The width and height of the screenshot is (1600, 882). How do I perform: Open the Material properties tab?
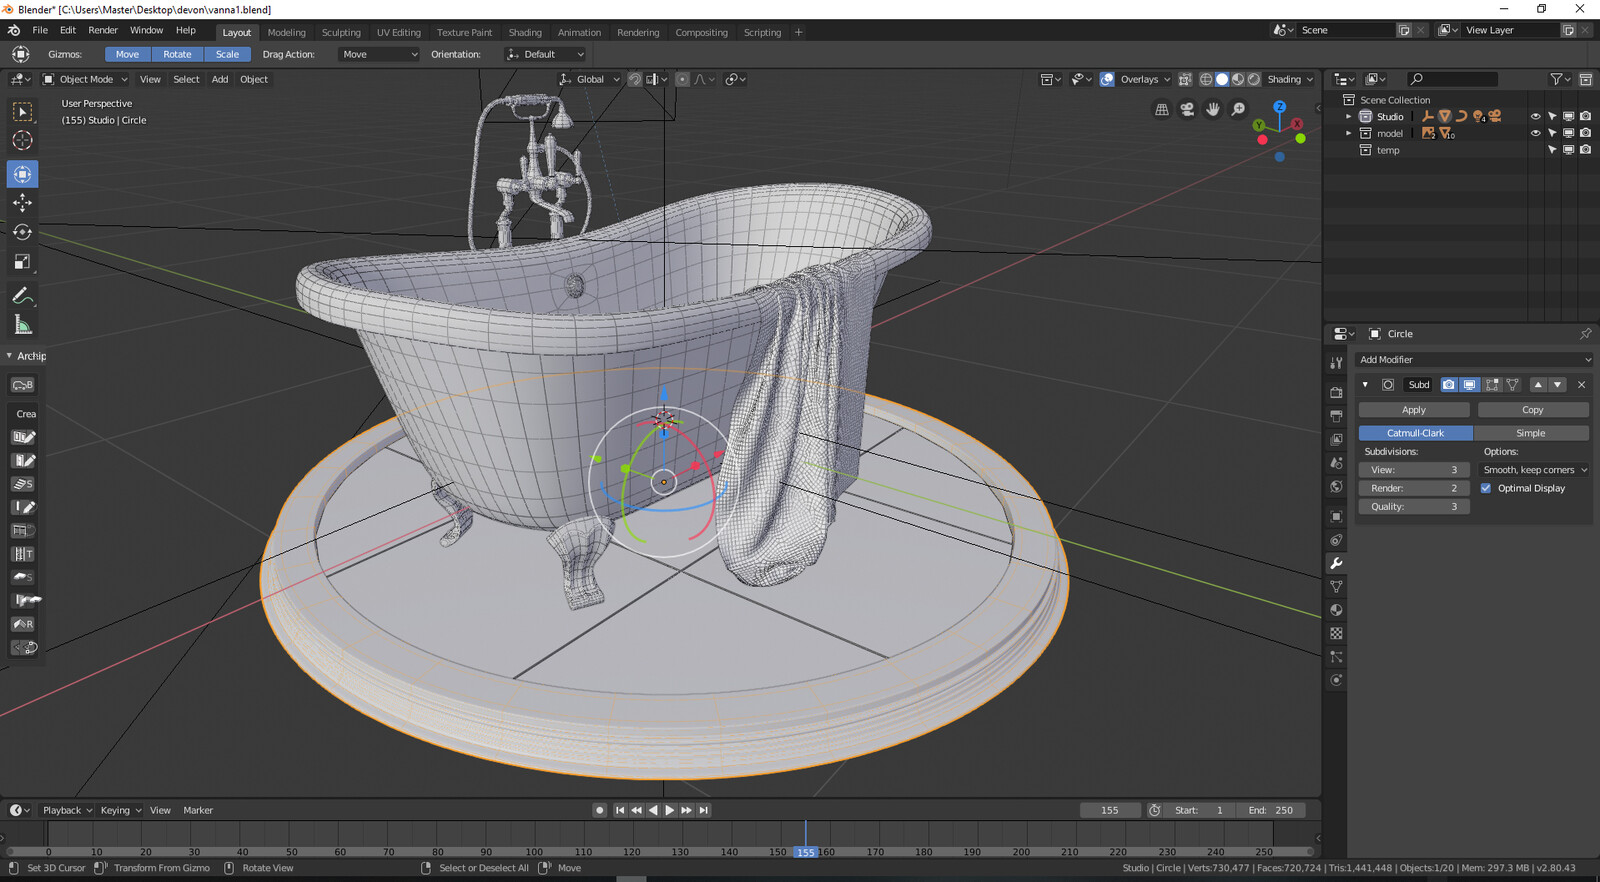(1336, 610)
